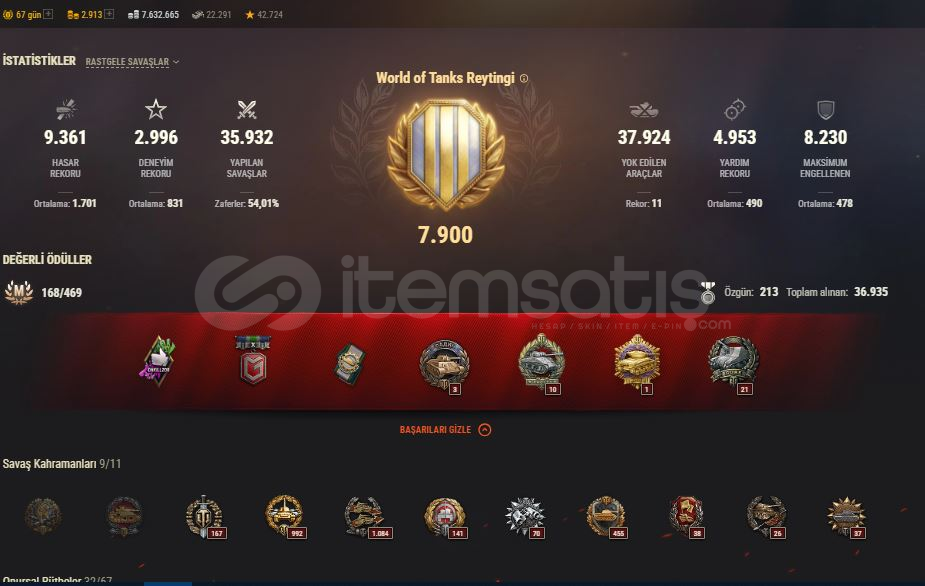Screen dimensions: 925x586
Task: Click the medal icon beside Özgün 213
Action: click(x=707, y=293)
